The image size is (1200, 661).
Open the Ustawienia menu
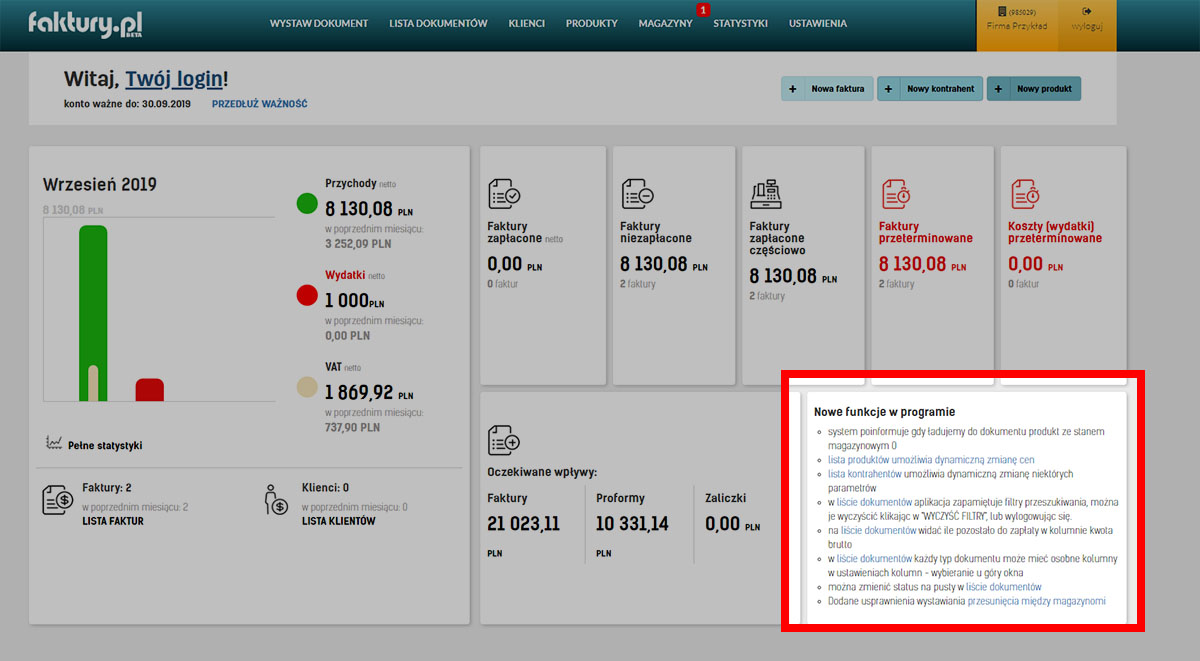coord(817,23)
